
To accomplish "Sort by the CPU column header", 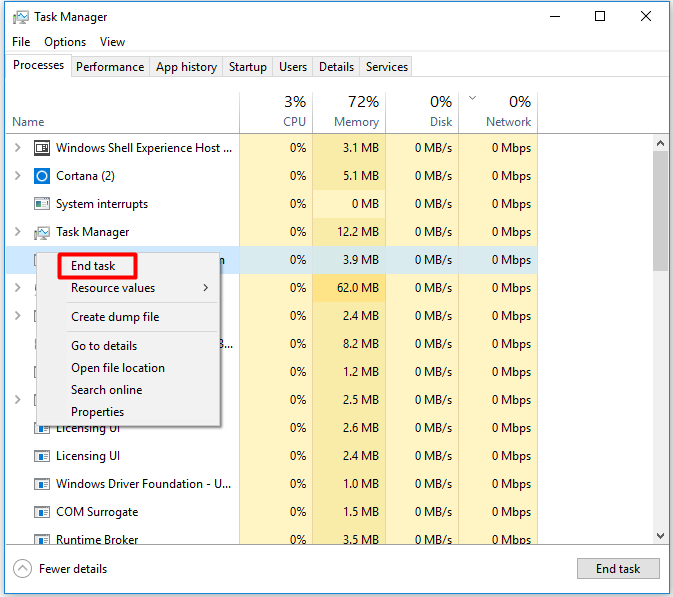I will click(276, 112).
